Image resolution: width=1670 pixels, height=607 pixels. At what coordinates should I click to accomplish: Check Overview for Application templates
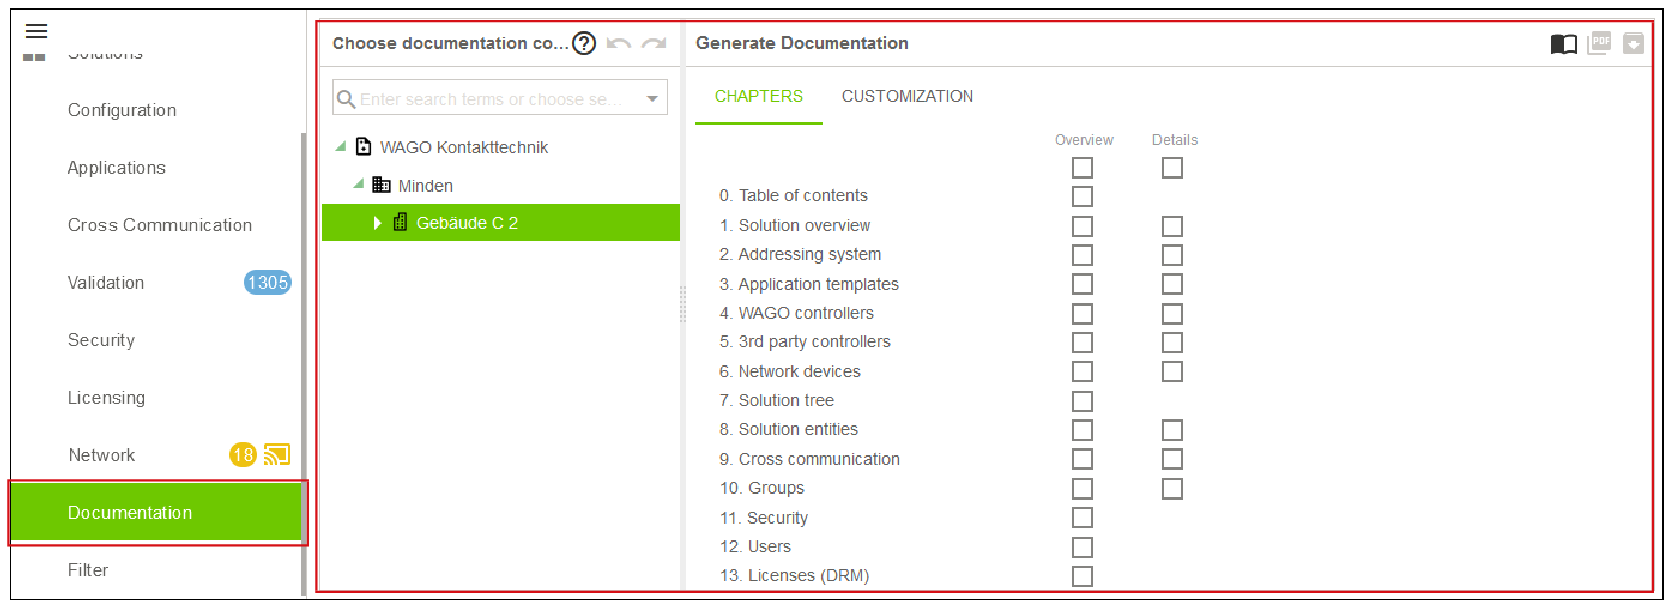tap(1082, 284)
